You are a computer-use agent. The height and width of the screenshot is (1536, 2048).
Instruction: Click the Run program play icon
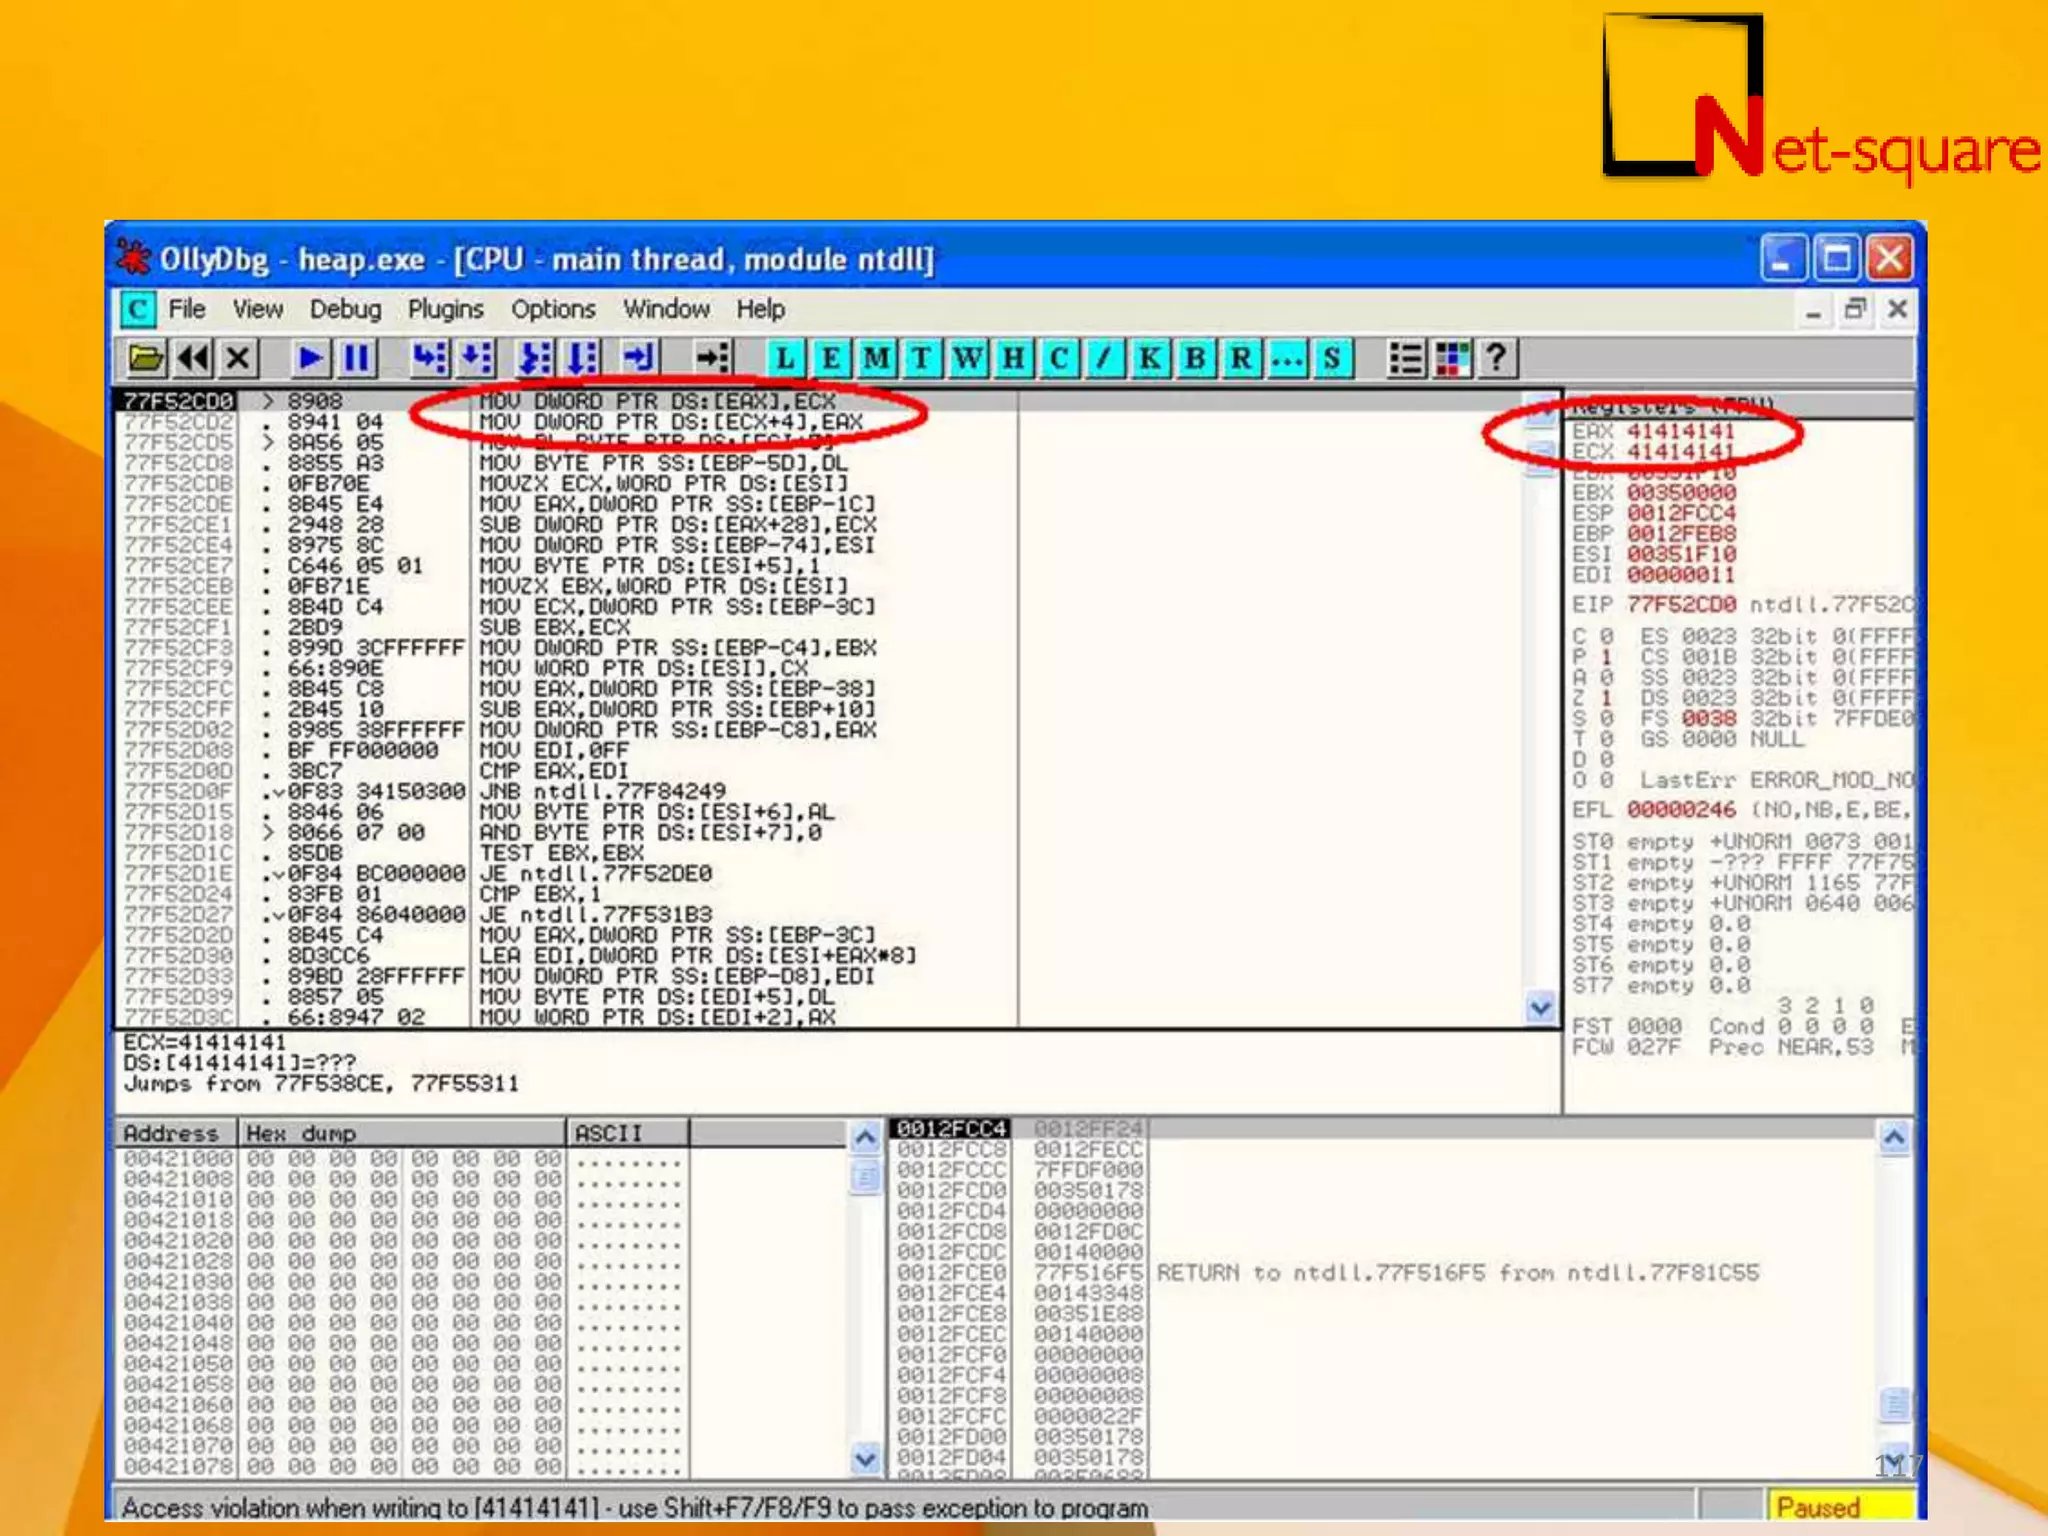(x=310, y=358)
